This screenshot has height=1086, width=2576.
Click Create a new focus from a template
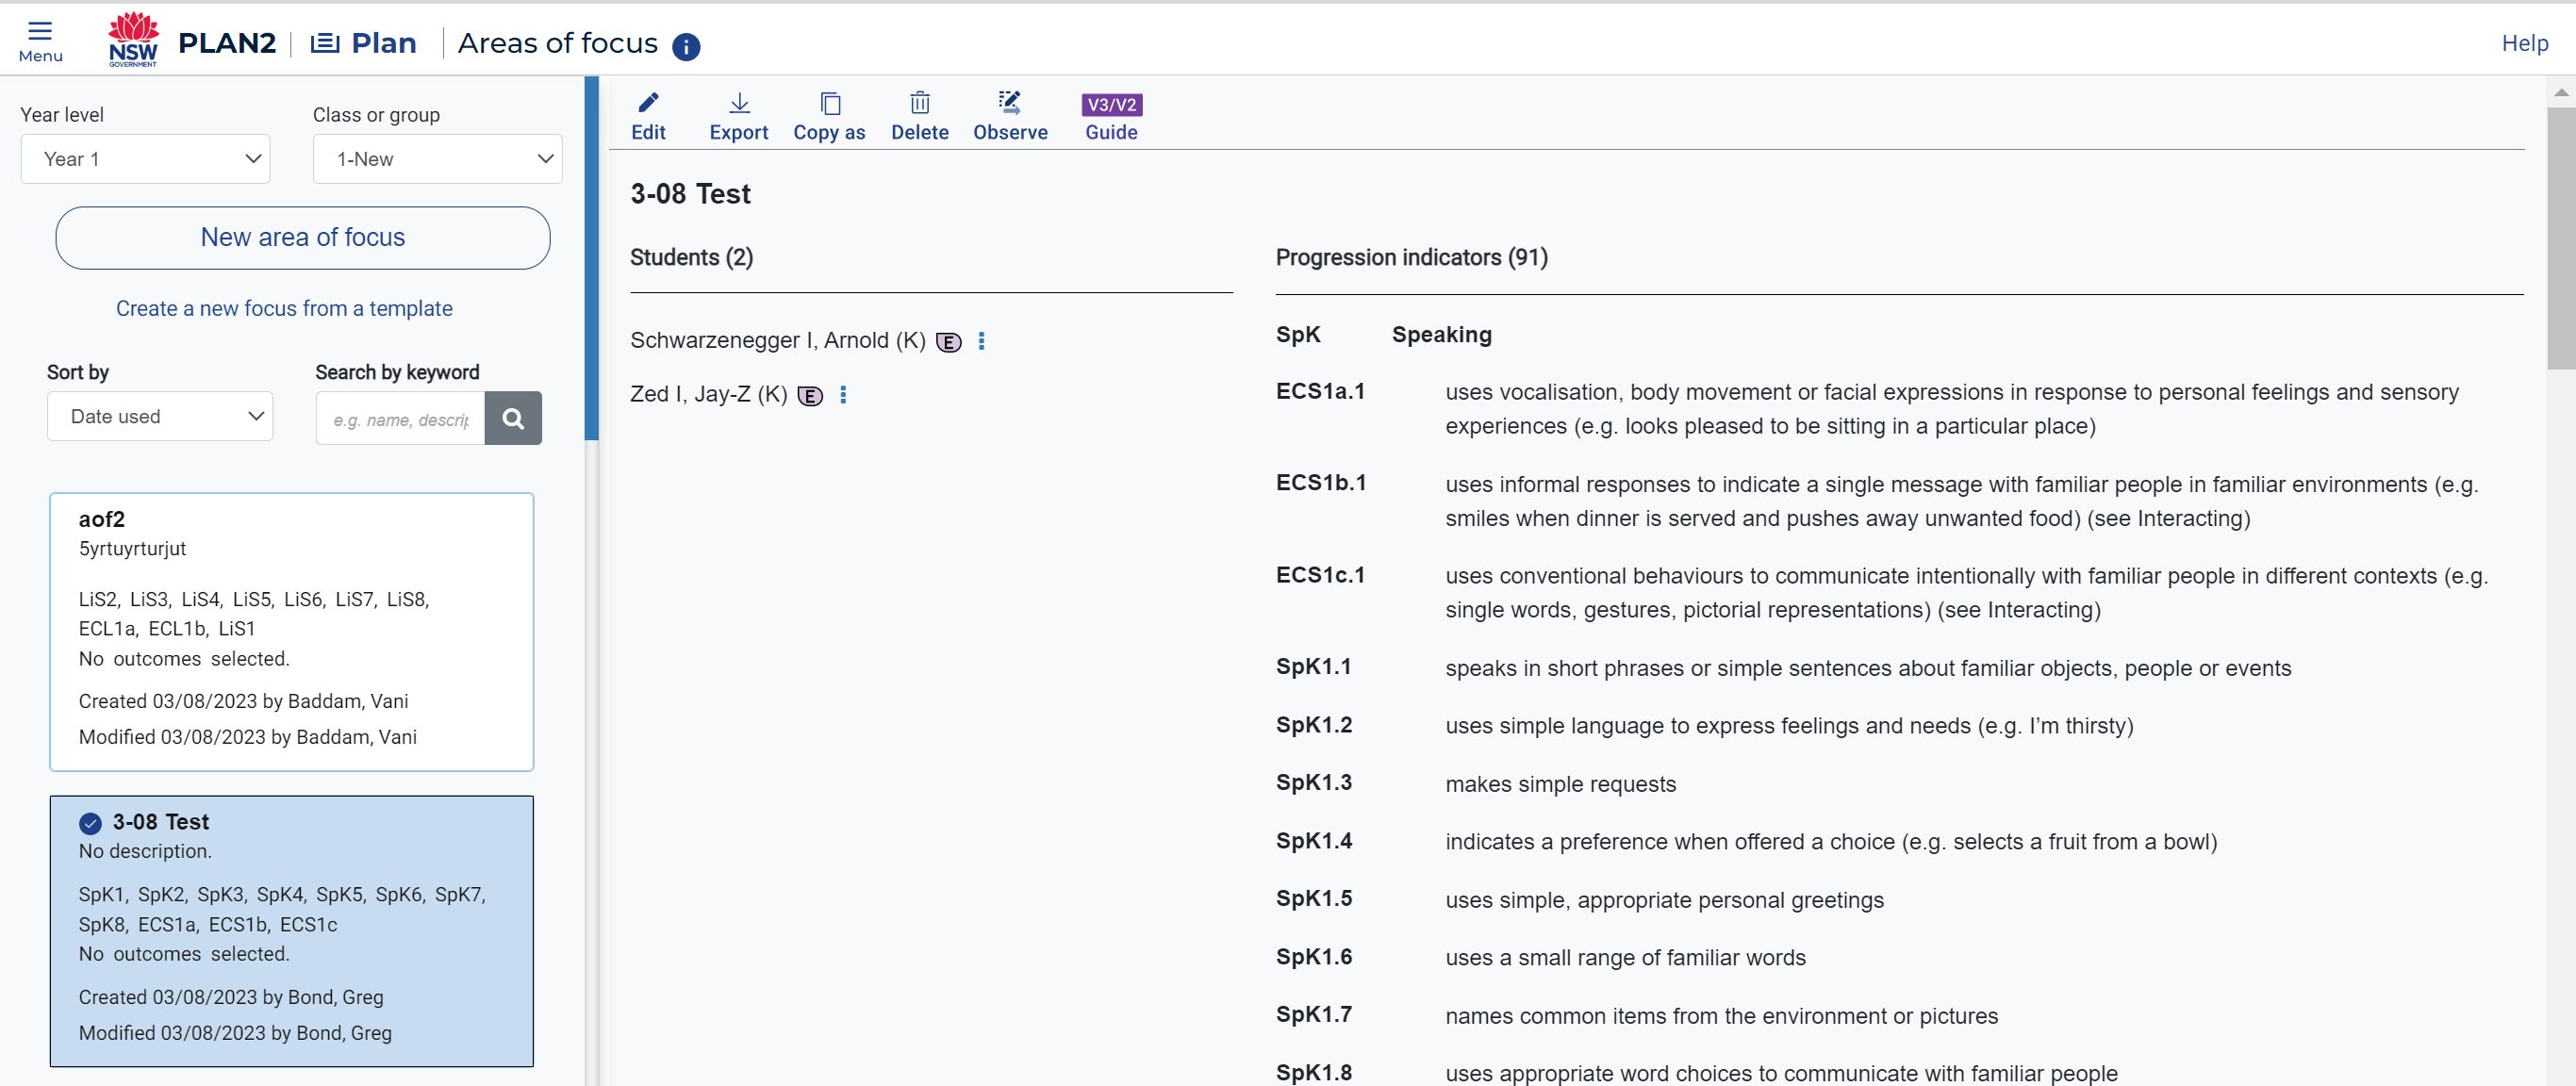point(284,308)
